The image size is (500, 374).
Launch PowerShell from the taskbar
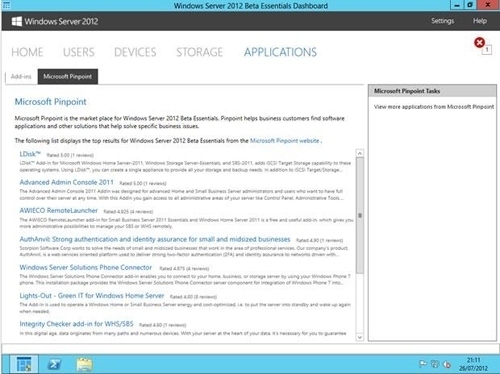[x=54, y=364]
